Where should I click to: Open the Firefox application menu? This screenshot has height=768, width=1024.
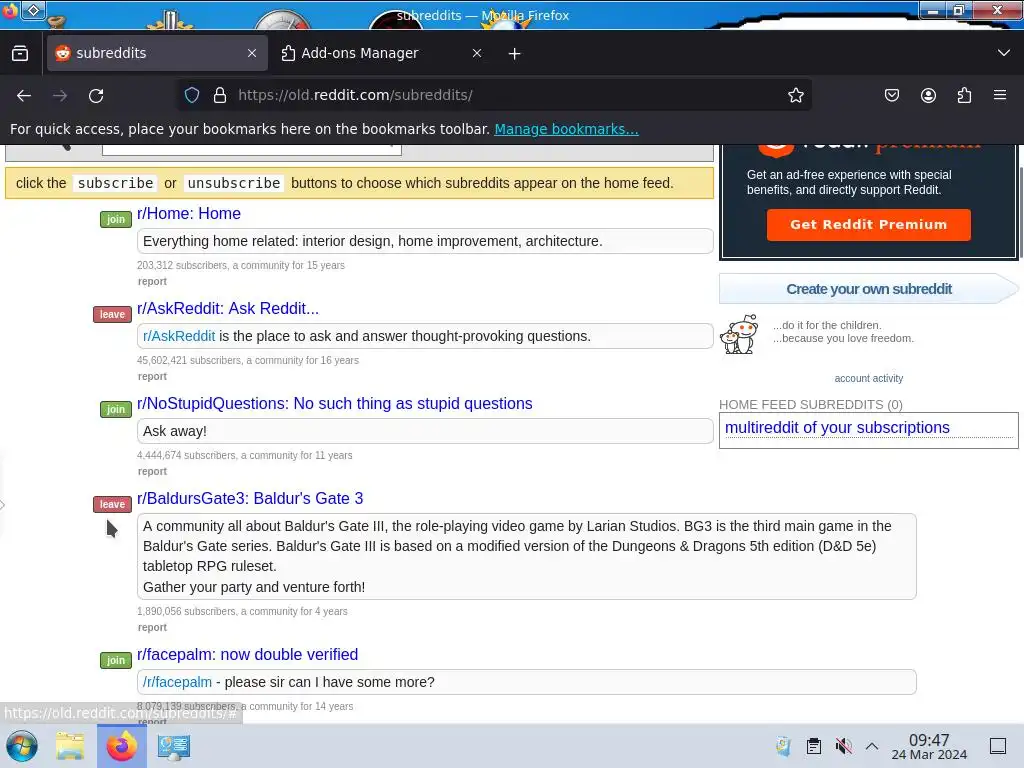click(1000, 95)
